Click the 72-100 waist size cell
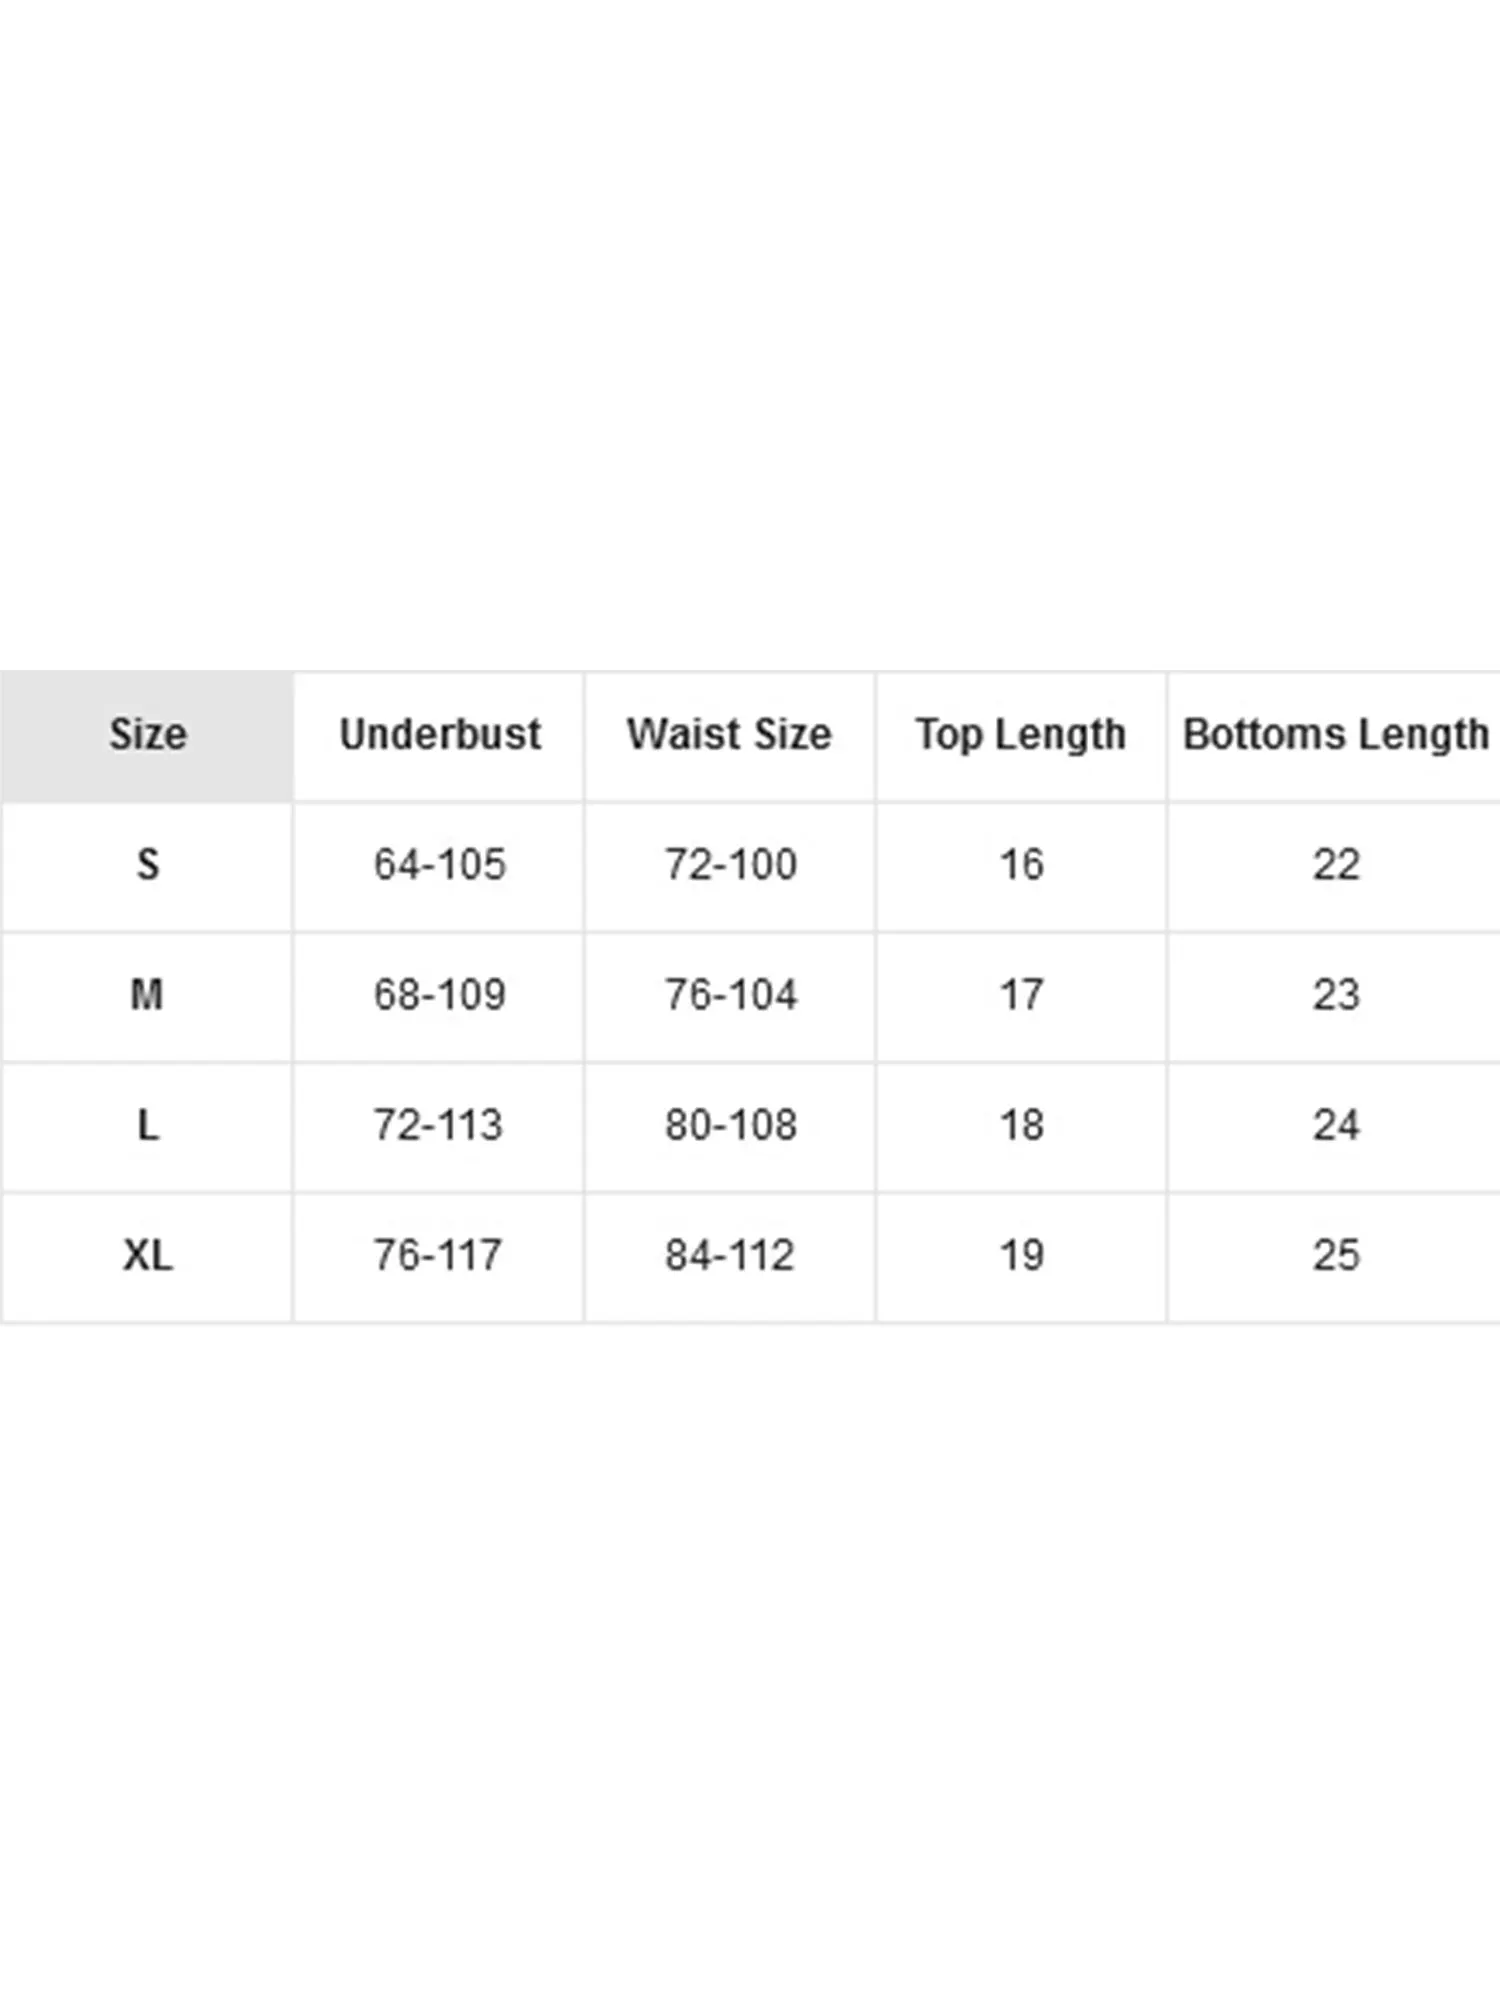1500x2000 pixels. (x=731, y=865)
